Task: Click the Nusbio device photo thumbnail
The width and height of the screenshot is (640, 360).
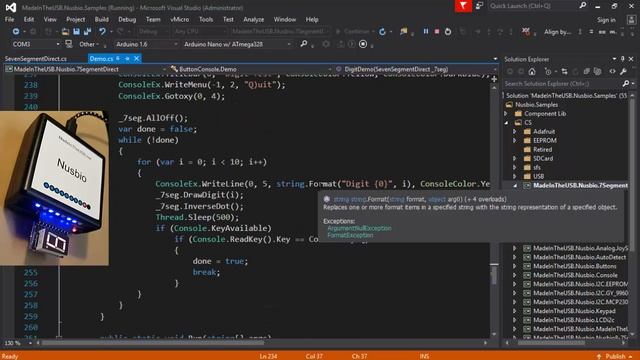Action: pyautogui.click(x=54, y=188)
